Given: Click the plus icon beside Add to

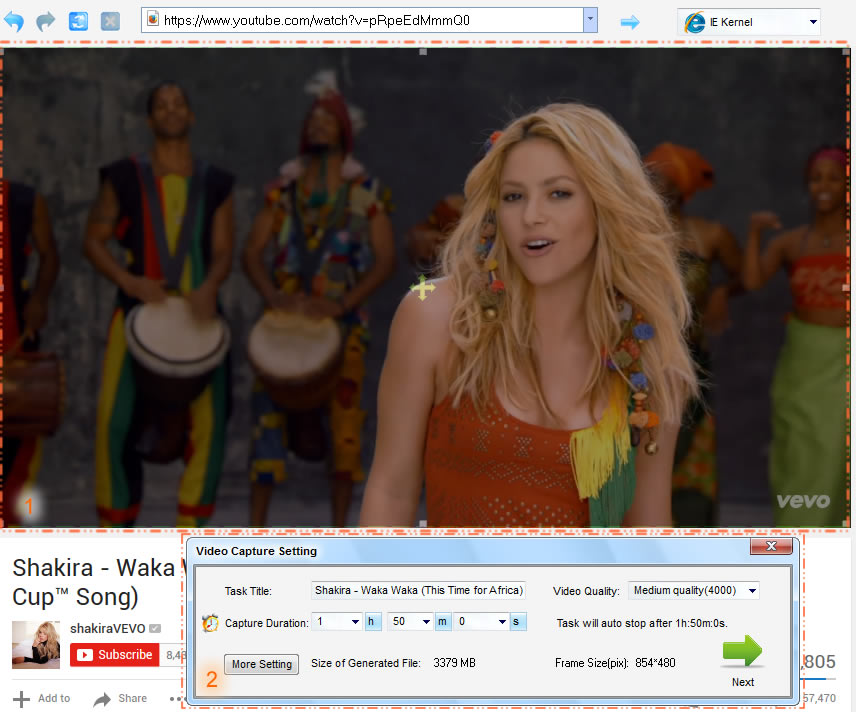Looking at the screenshot, I should click(21, 699).
